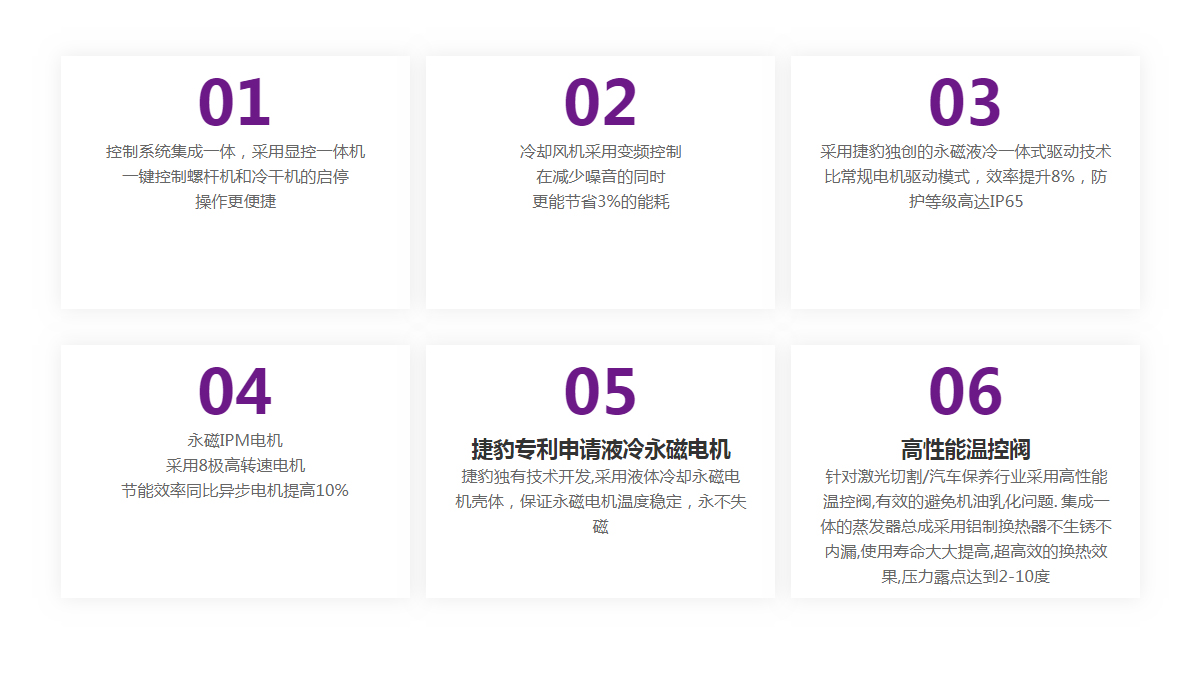Image resolution: width=1200 pixels, height=676 pixels.
Task: Click the purple number 01
Action: point(235,104)
